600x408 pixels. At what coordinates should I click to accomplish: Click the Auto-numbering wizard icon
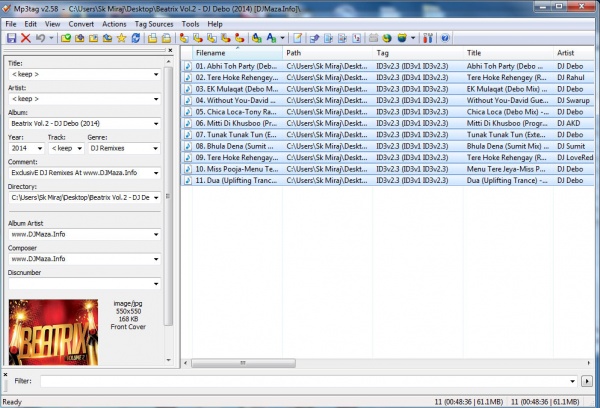356,38
